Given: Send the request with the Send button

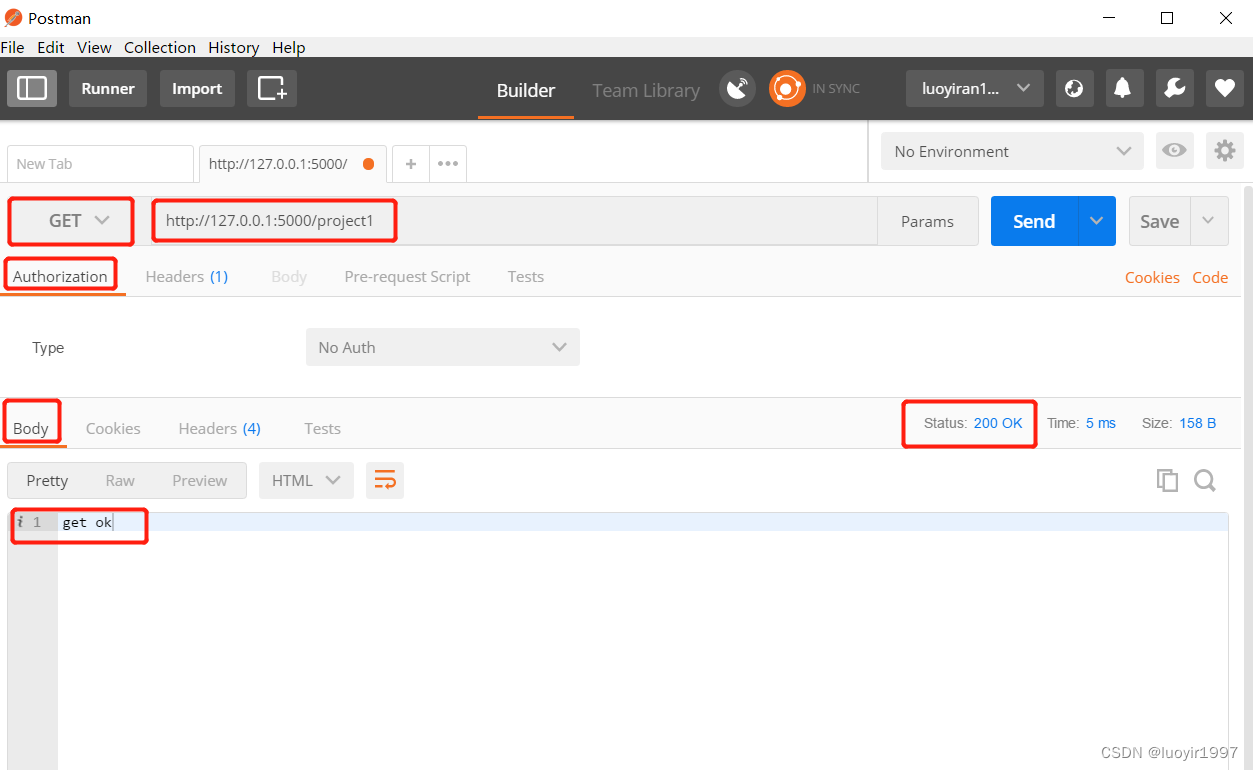Looking at the screenshot, I should (x=1034, y=221).
